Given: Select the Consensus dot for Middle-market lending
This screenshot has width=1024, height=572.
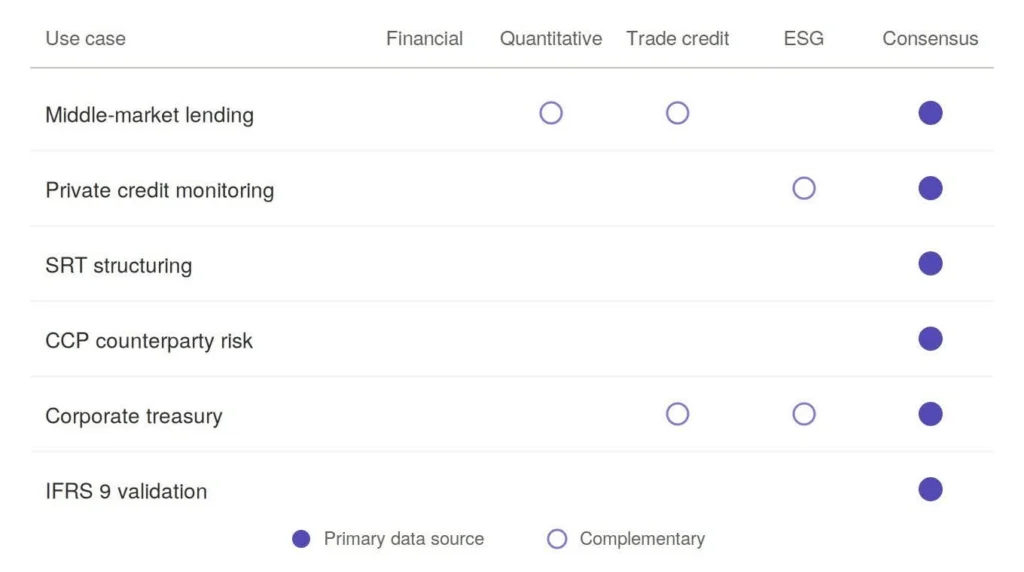Looking at the screenshot, I should [x=930, y=113].
